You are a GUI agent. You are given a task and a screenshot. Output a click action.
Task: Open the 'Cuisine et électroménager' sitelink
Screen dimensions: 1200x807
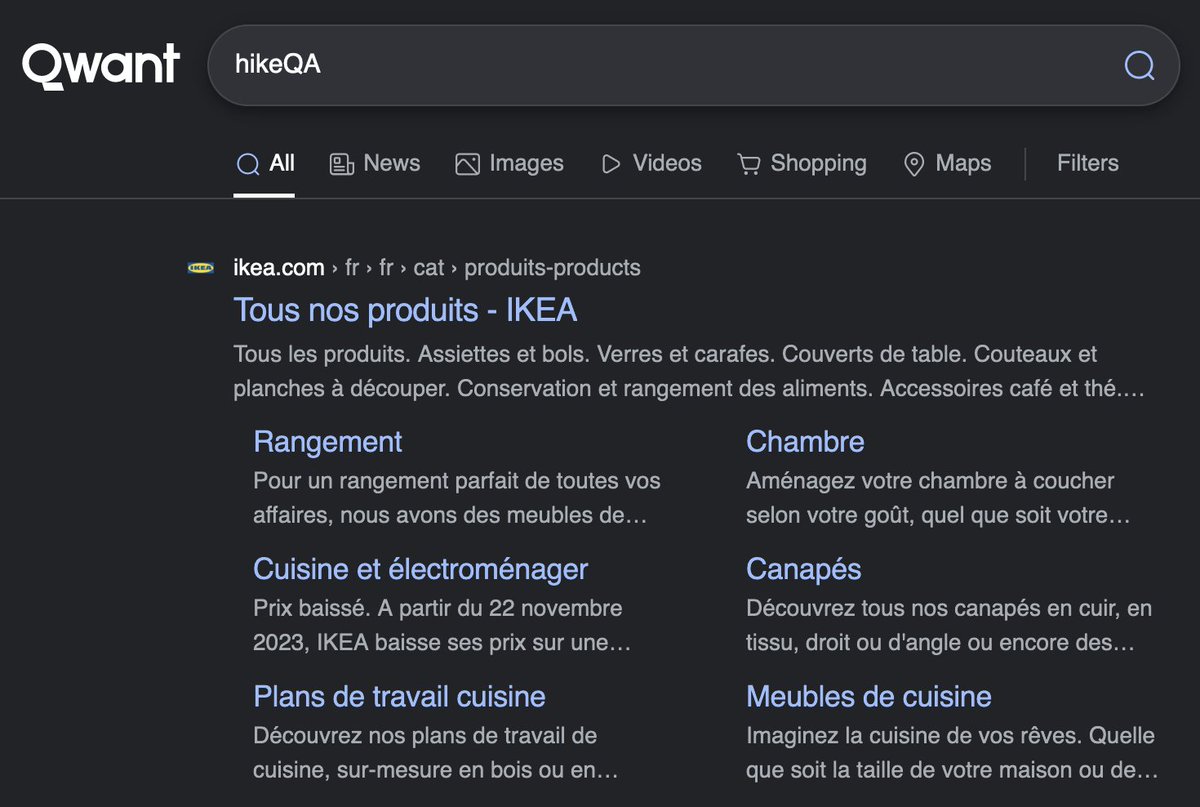point(421,570)
